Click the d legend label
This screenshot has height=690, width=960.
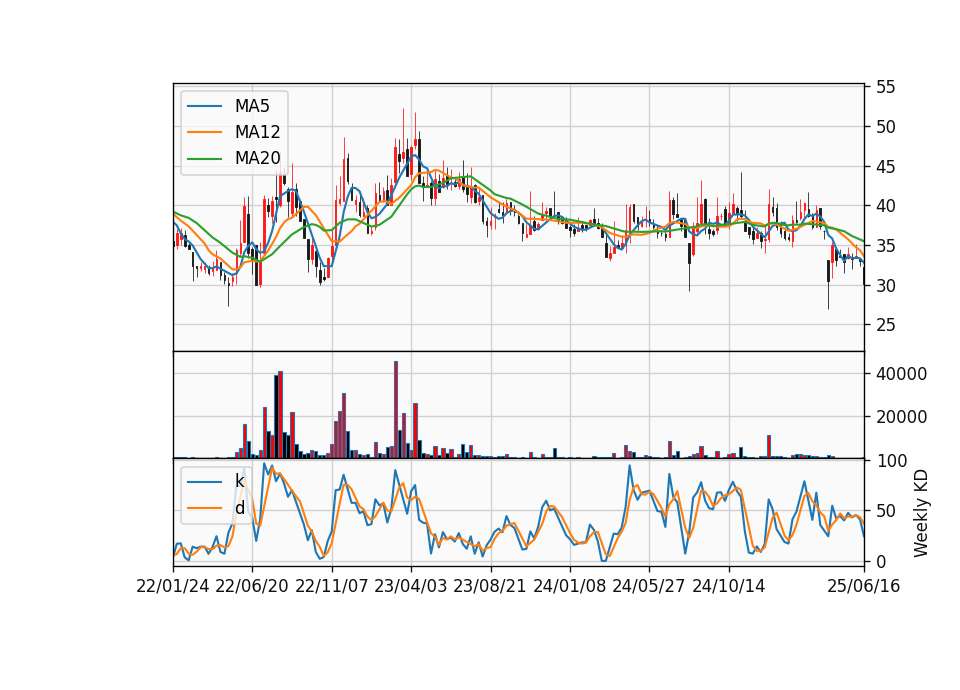tap(239, 508)
